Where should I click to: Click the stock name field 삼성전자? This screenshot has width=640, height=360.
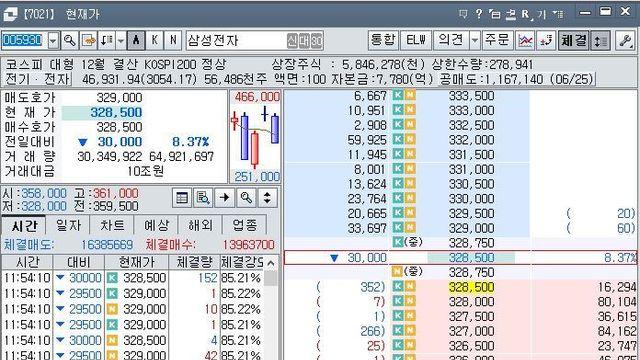(x=255, y=40)
